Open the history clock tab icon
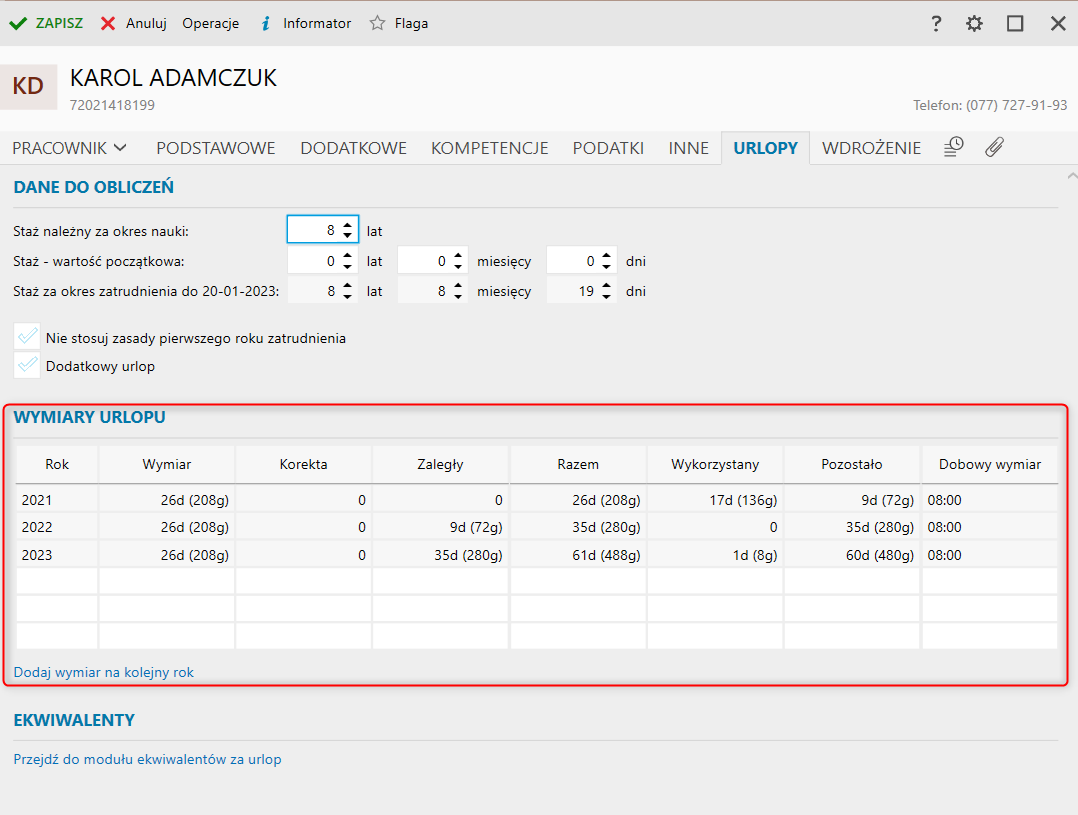 pyautogui.click(x=954, y=148)
